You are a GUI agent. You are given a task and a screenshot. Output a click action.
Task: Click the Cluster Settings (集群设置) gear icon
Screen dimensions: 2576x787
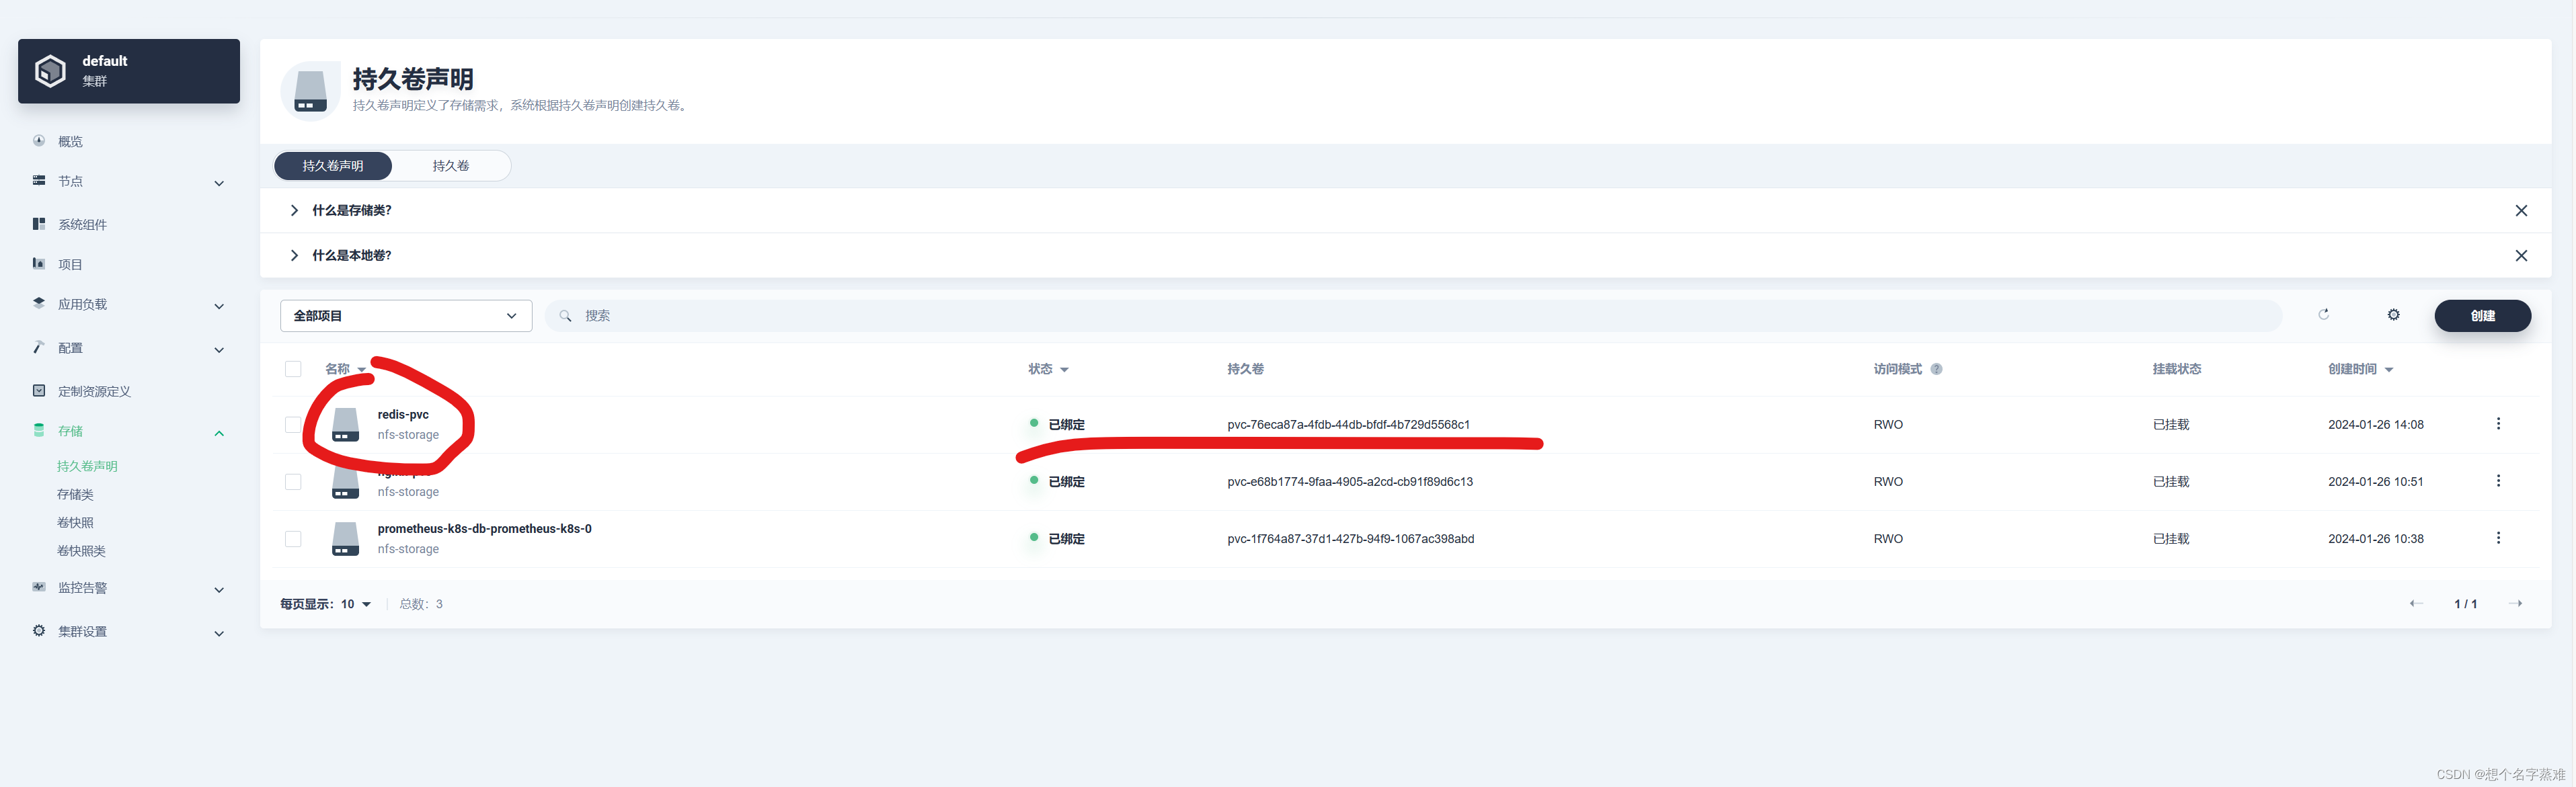point(39,631)
